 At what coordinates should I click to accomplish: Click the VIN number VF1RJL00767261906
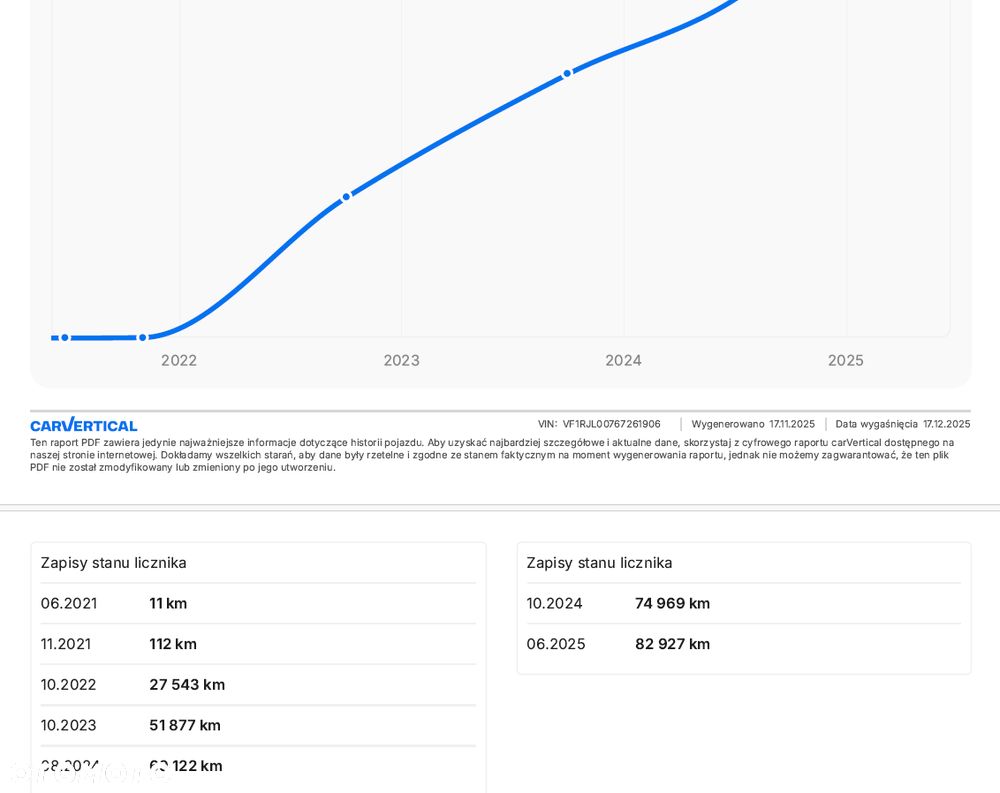pyautogui.click(x=611, y=424)
